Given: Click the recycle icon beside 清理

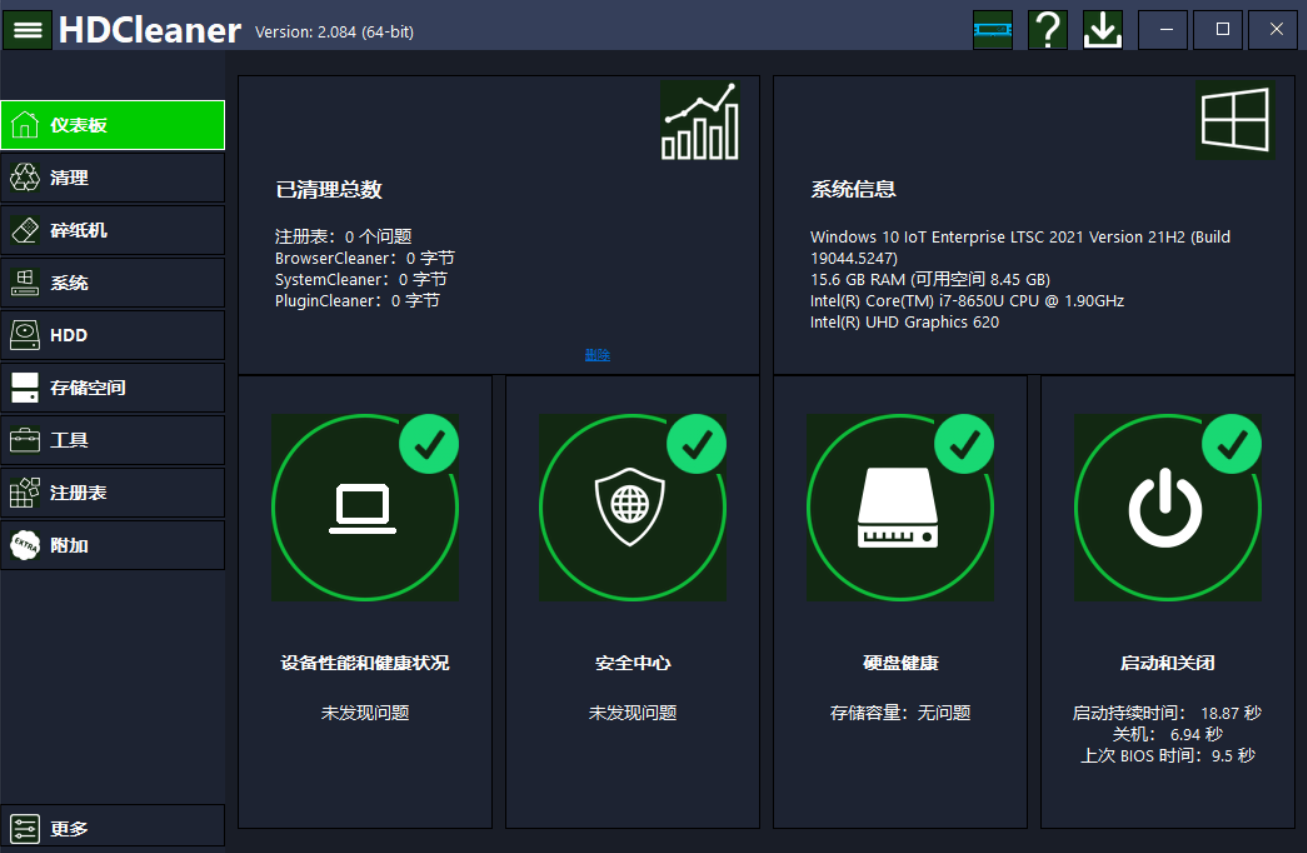Looking at the screenshot, I should coord(25,178).
